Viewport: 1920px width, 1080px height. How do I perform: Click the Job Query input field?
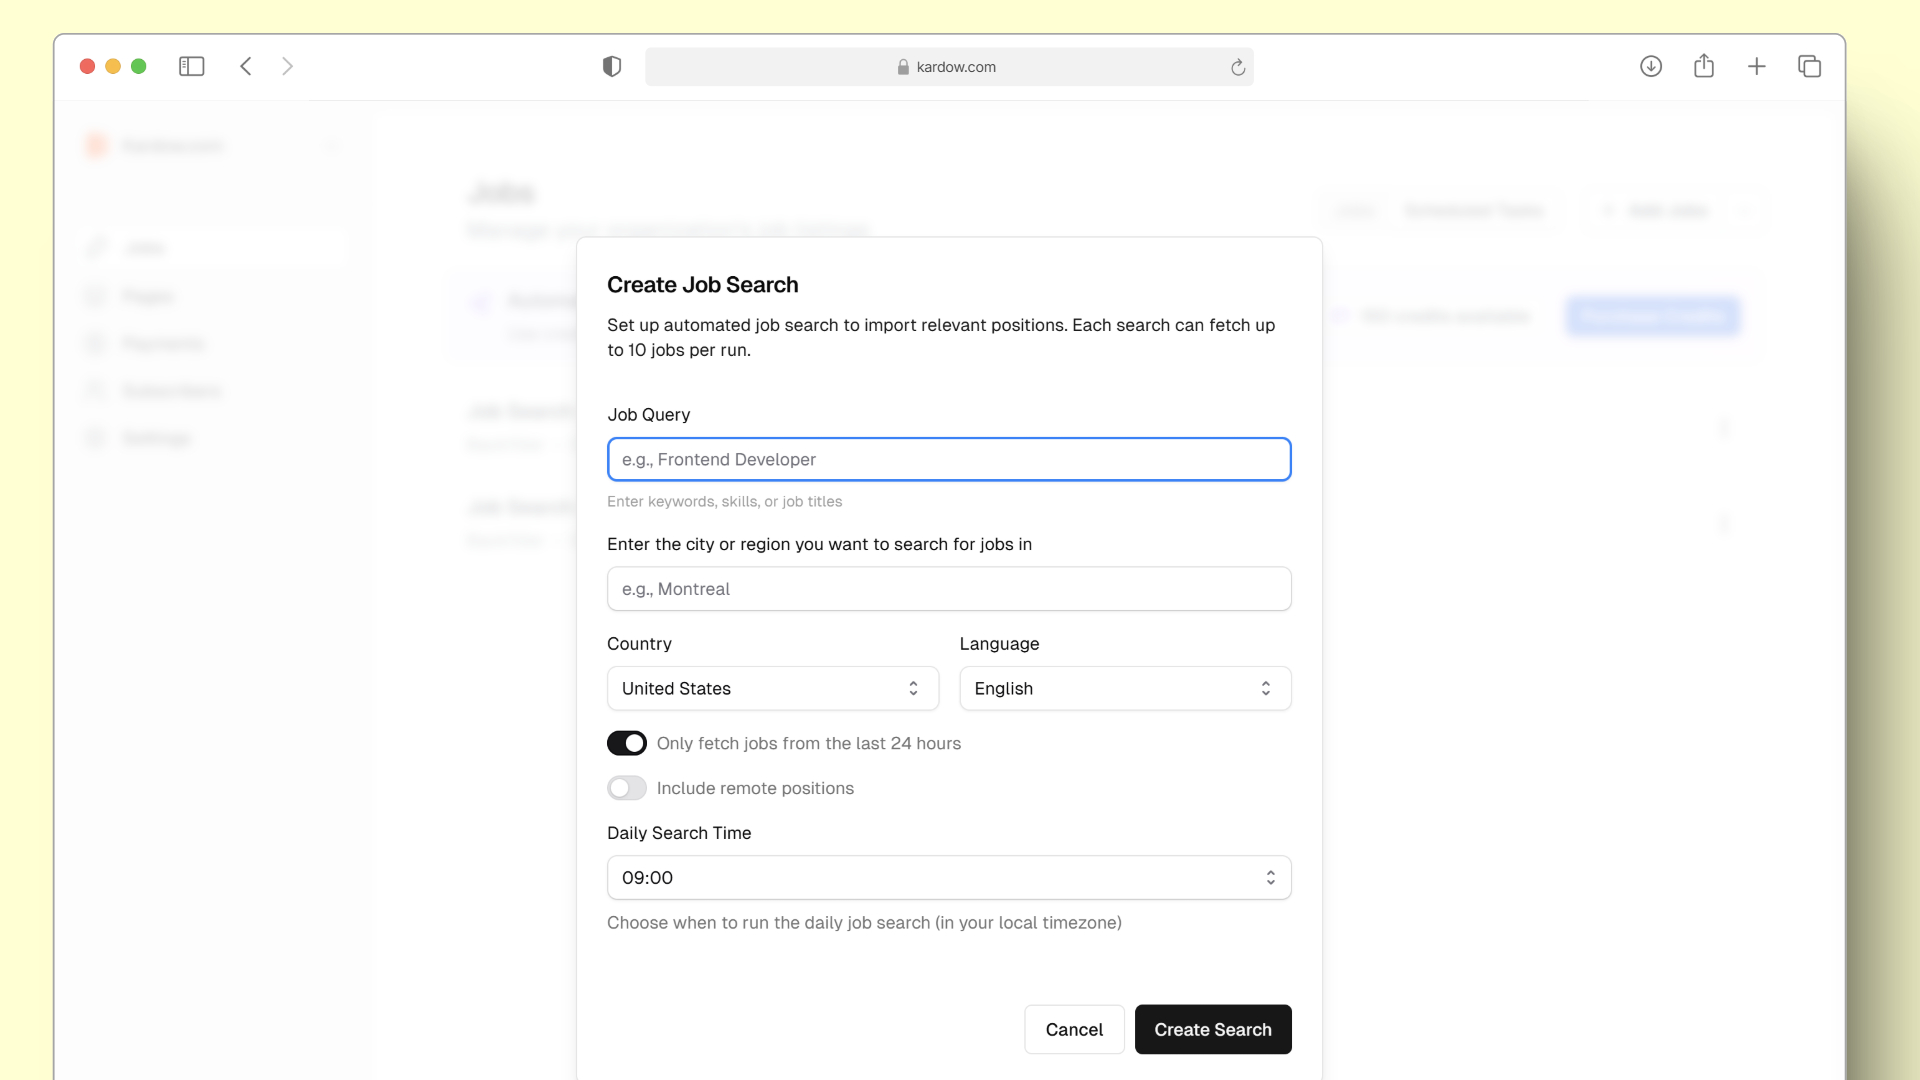(x=948, y=459)
